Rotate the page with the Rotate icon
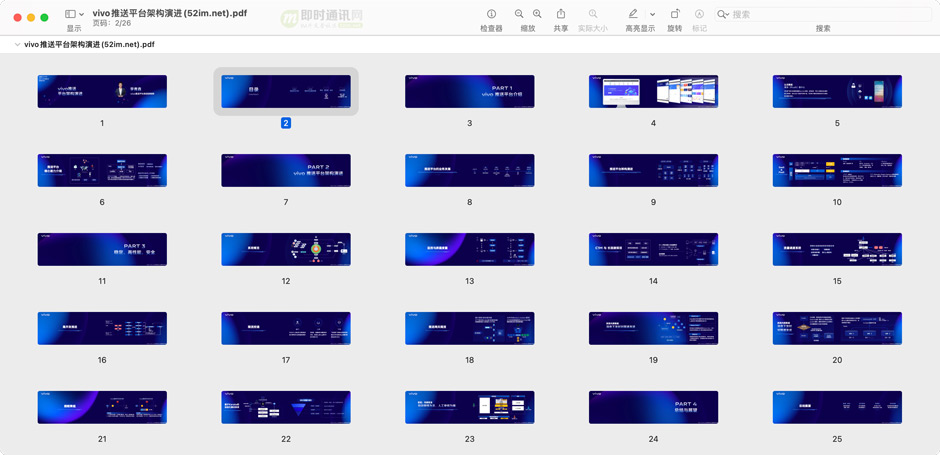The height and width of the screenshot is (455, 940). (x=675, y=14)
